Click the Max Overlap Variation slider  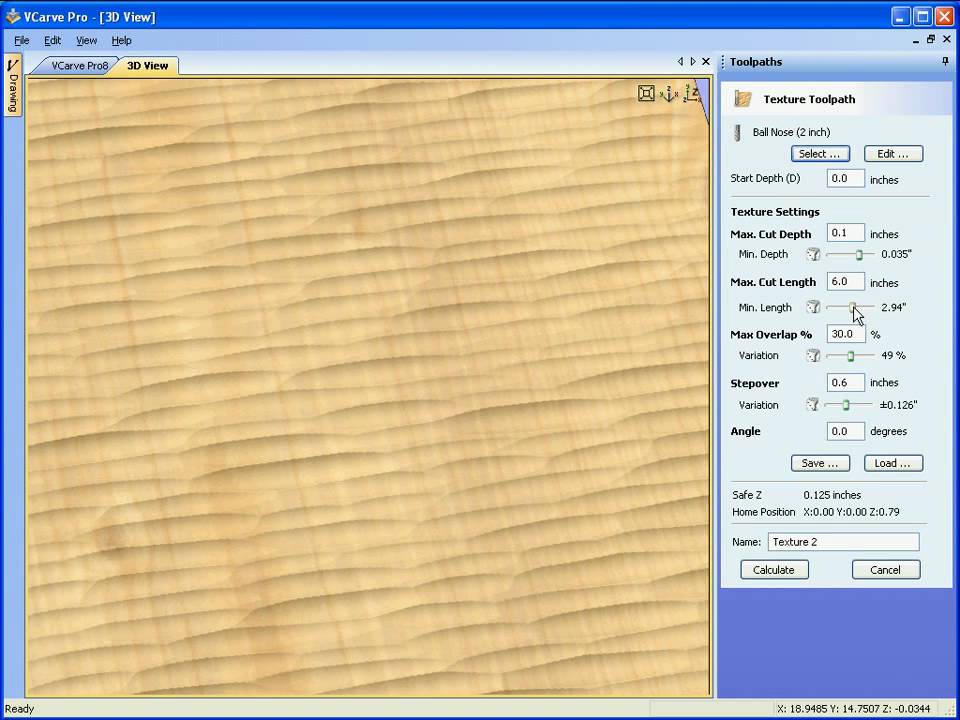pyautogui.click(x=850, y=355)
